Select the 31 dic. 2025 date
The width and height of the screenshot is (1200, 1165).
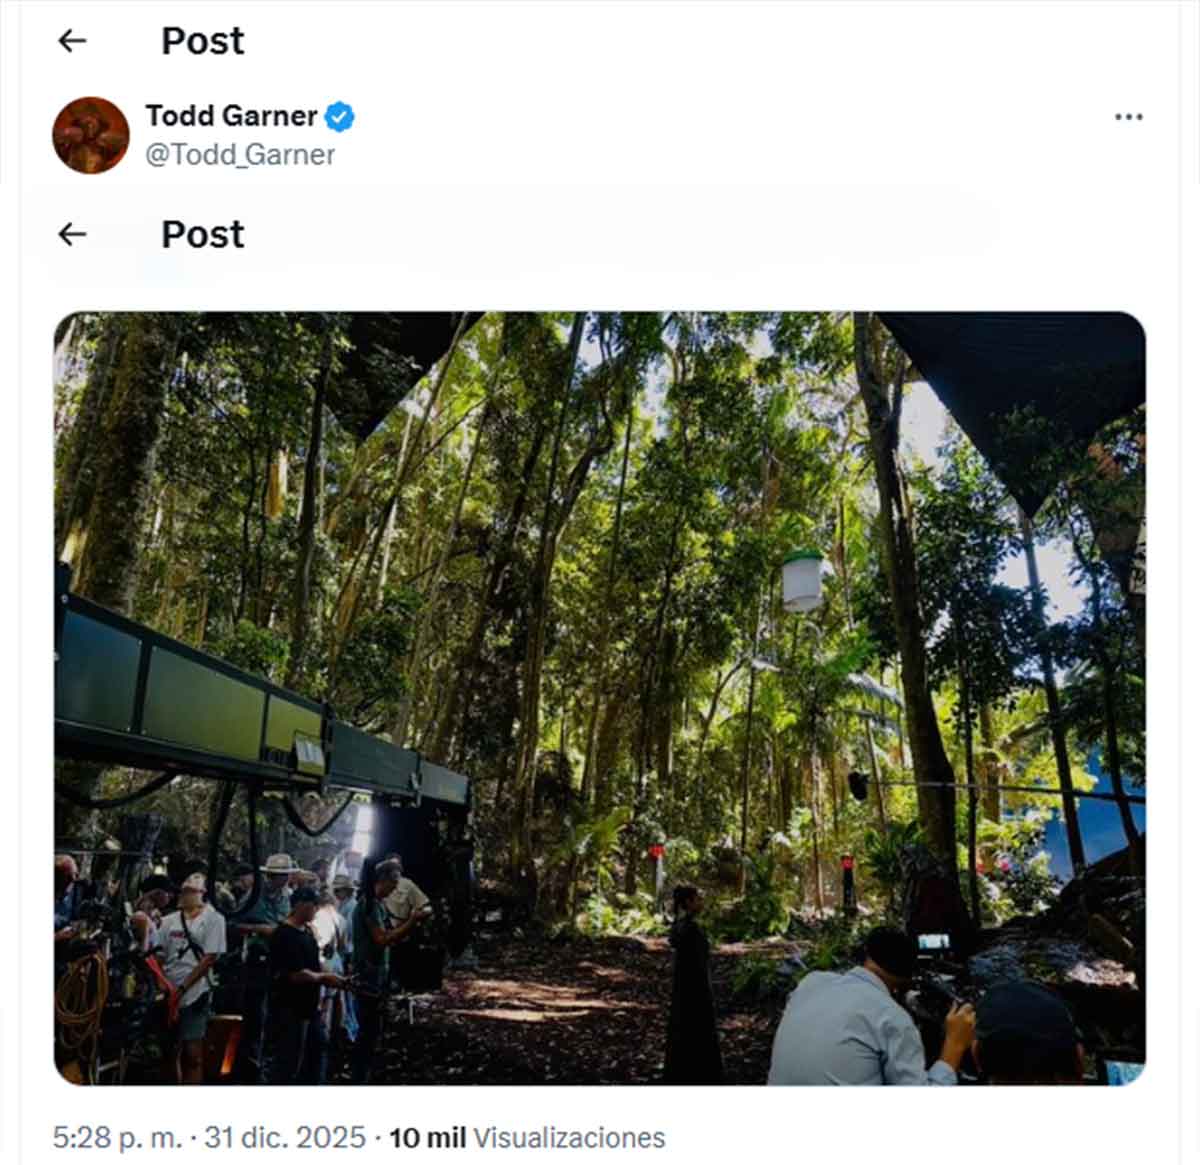285,1138
